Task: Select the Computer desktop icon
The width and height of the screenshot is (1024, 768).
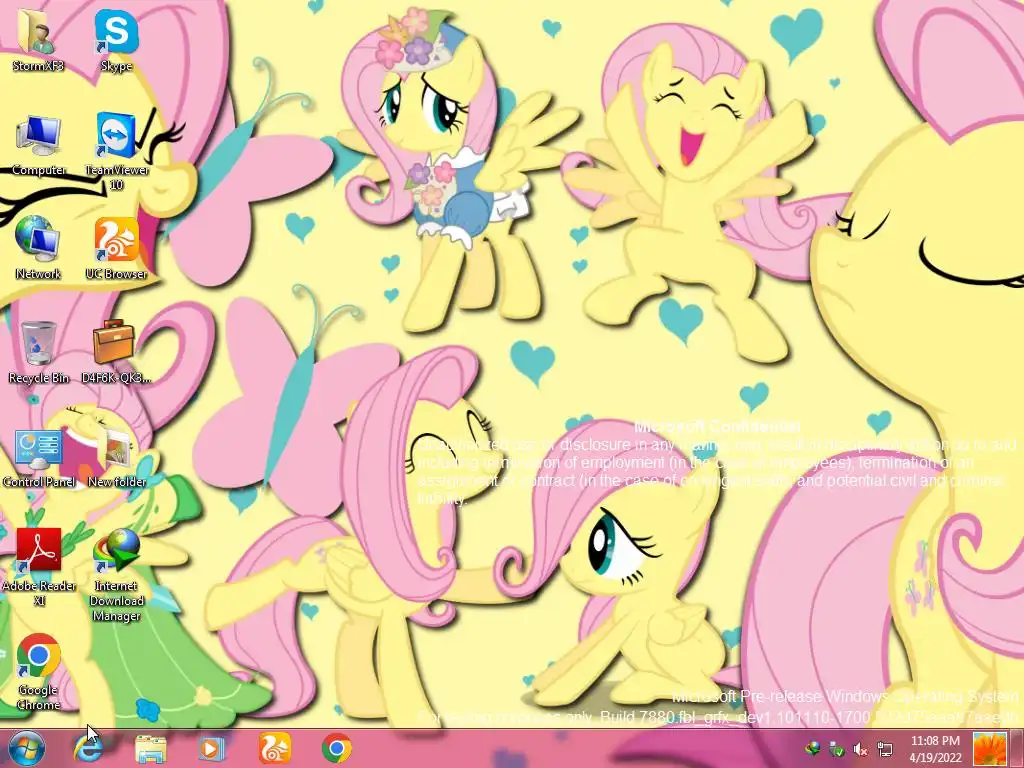Action: click(x=39, y=145)
